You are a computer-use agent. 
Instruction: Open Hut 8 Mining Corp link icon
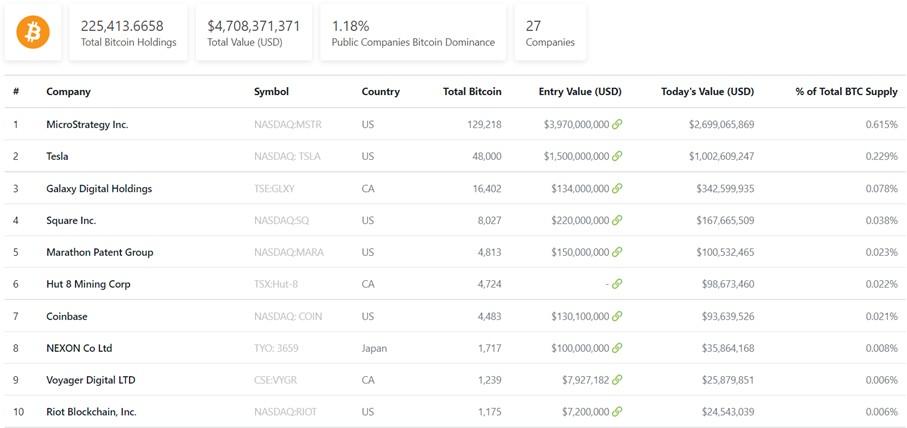[x=617, y=284]
